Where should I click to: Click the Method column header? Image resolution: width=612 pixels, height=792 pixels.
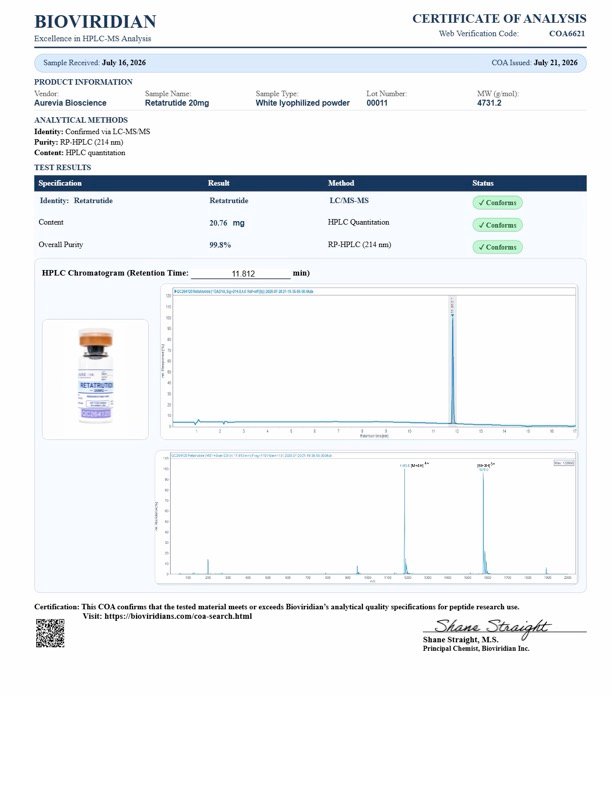pyautogui.click(x=341, y=183)
